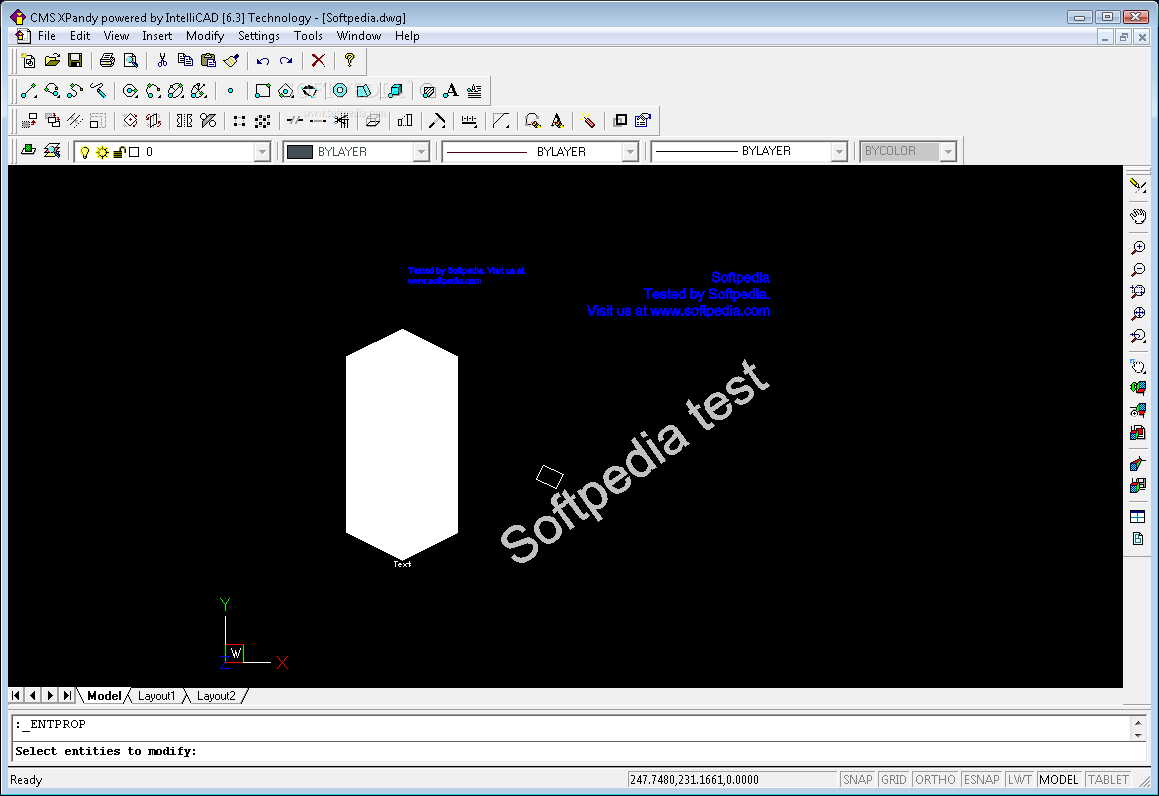Open the File menu
The image size is (1159, 796).
tap(47, 35)
